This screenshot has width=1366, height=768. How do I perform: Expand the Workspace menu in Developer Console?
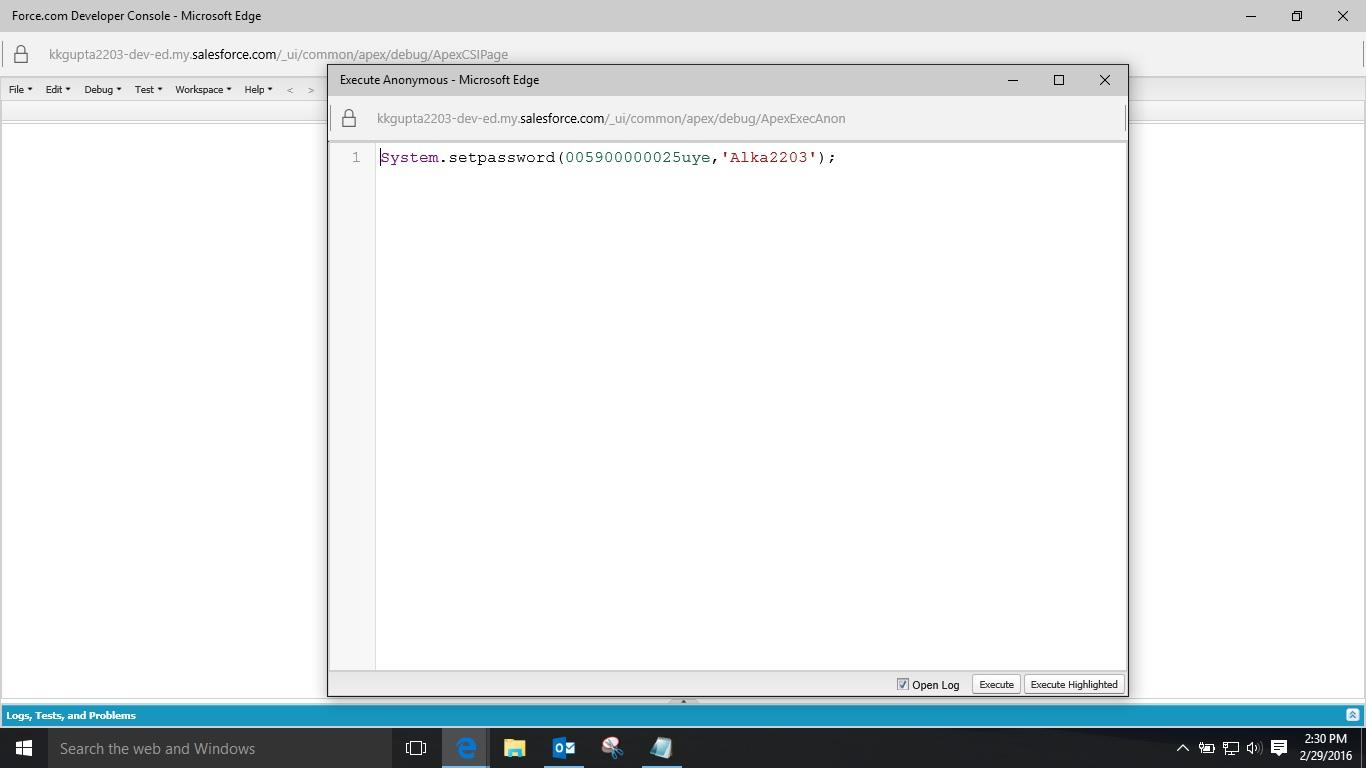pos(203,89)
